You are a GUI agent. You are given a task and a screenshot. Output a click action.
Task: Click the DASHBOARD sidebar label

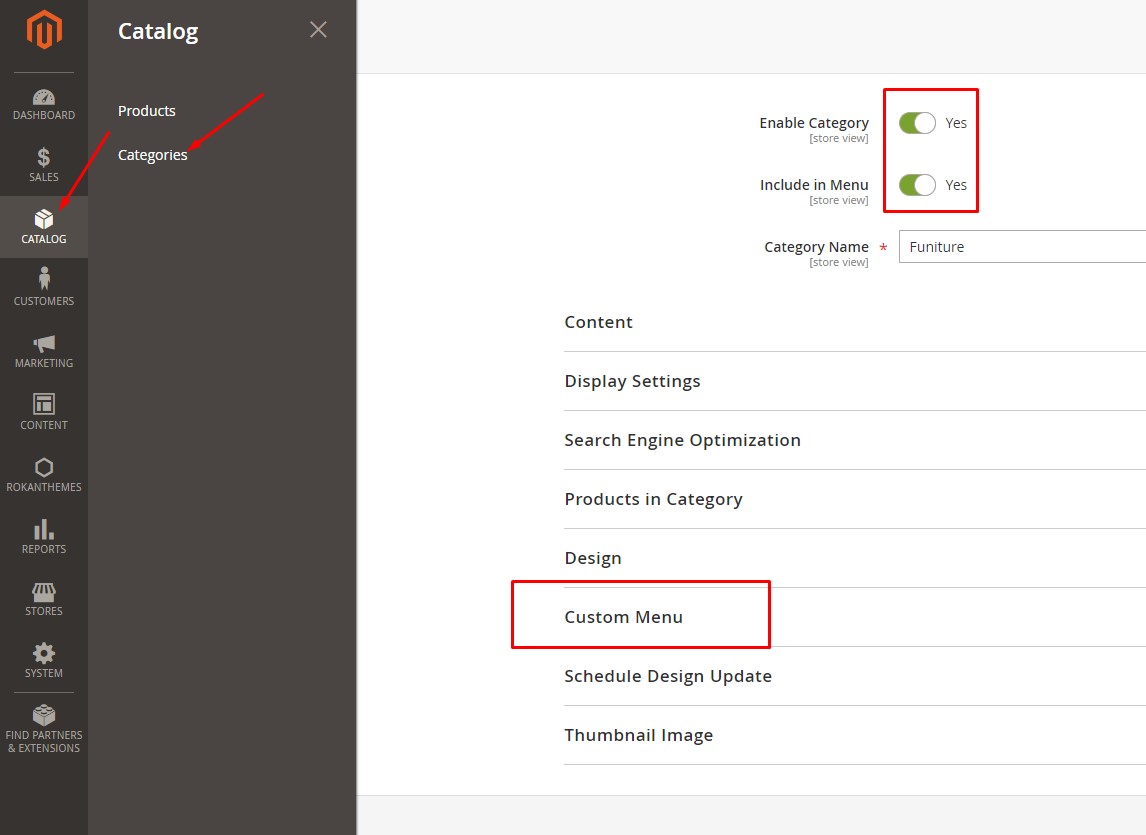pyautogui.click(x=44, y=116)
